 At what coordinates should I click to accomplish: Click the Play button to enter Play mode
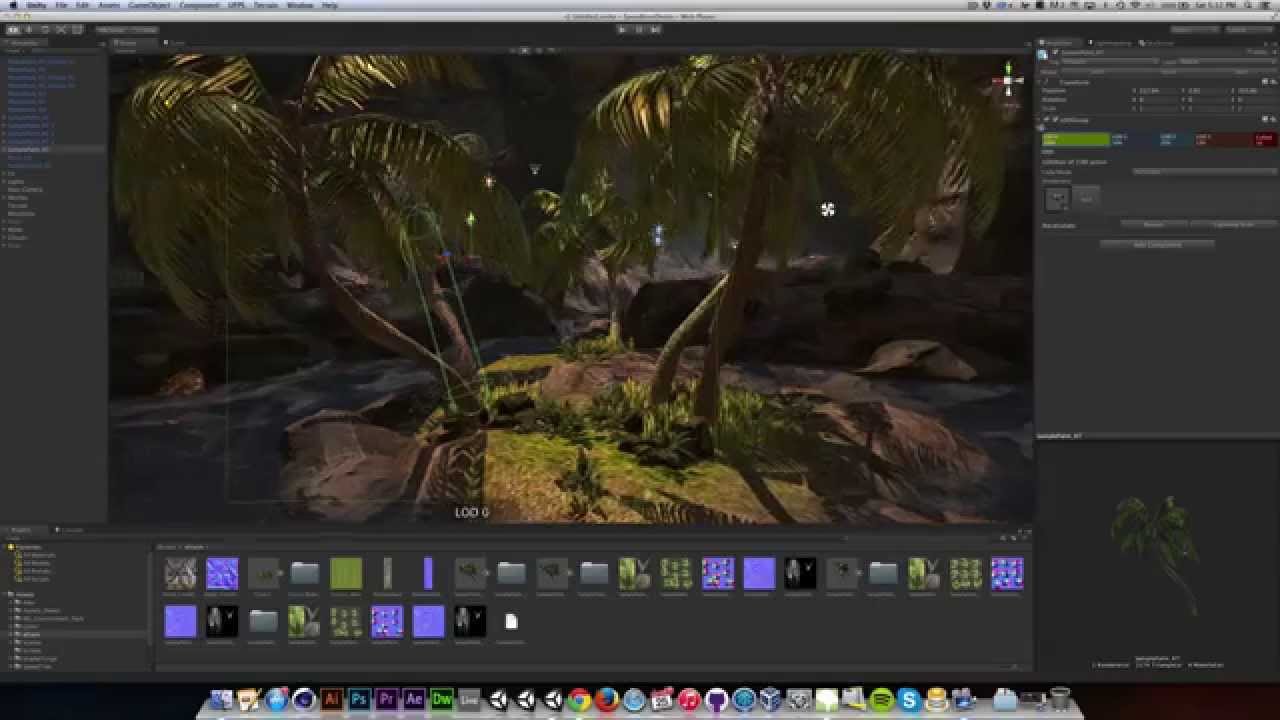(622, 29)
